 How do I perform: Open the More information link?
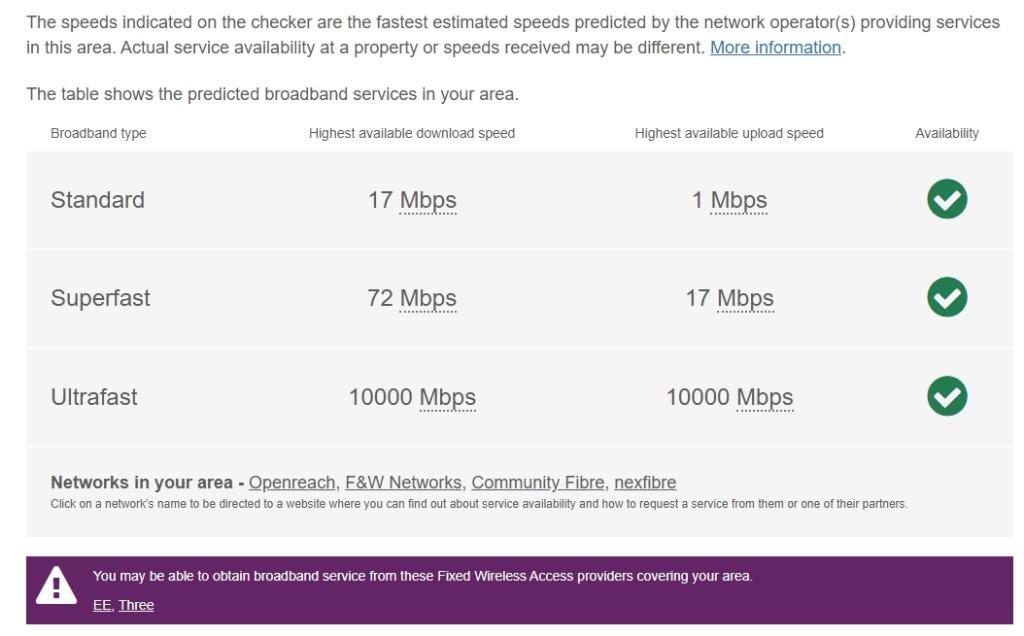[775, 47]
